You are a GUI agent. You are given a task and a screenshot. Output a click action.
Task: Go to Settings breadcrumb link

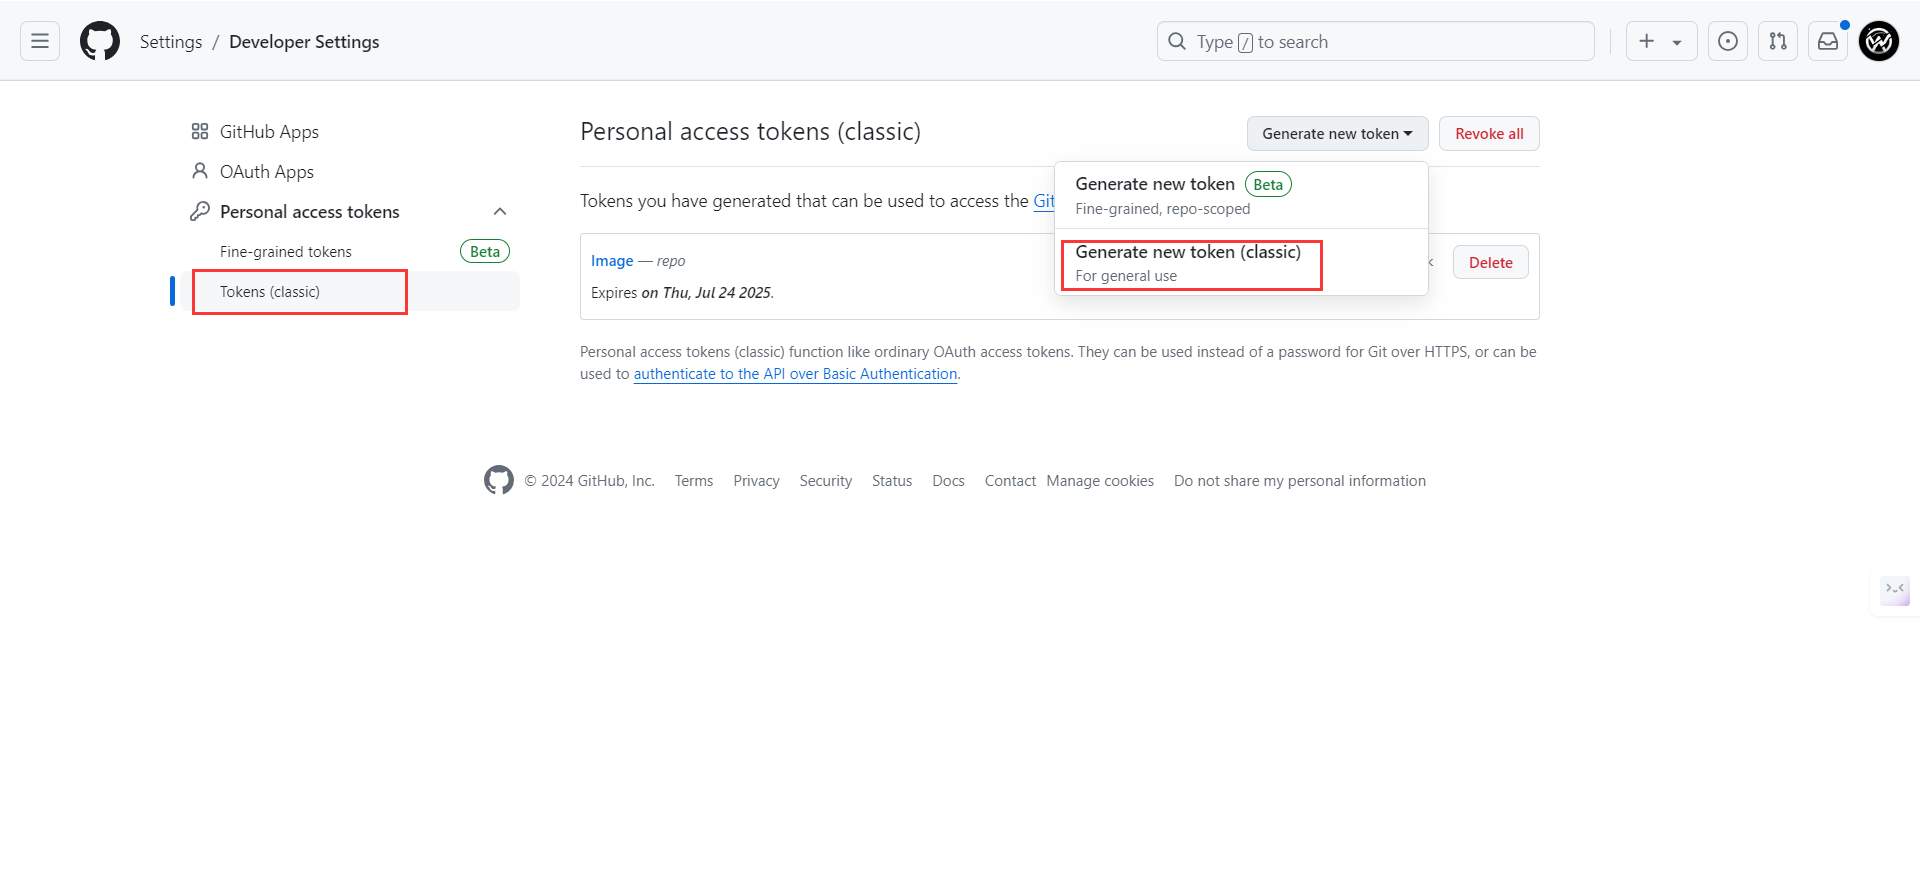[x=171, y=42]
